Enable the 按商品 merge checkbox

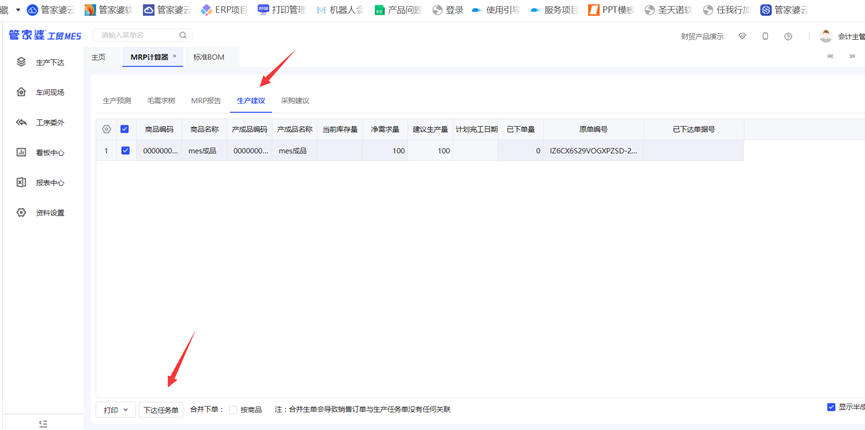tap(233, 410)
